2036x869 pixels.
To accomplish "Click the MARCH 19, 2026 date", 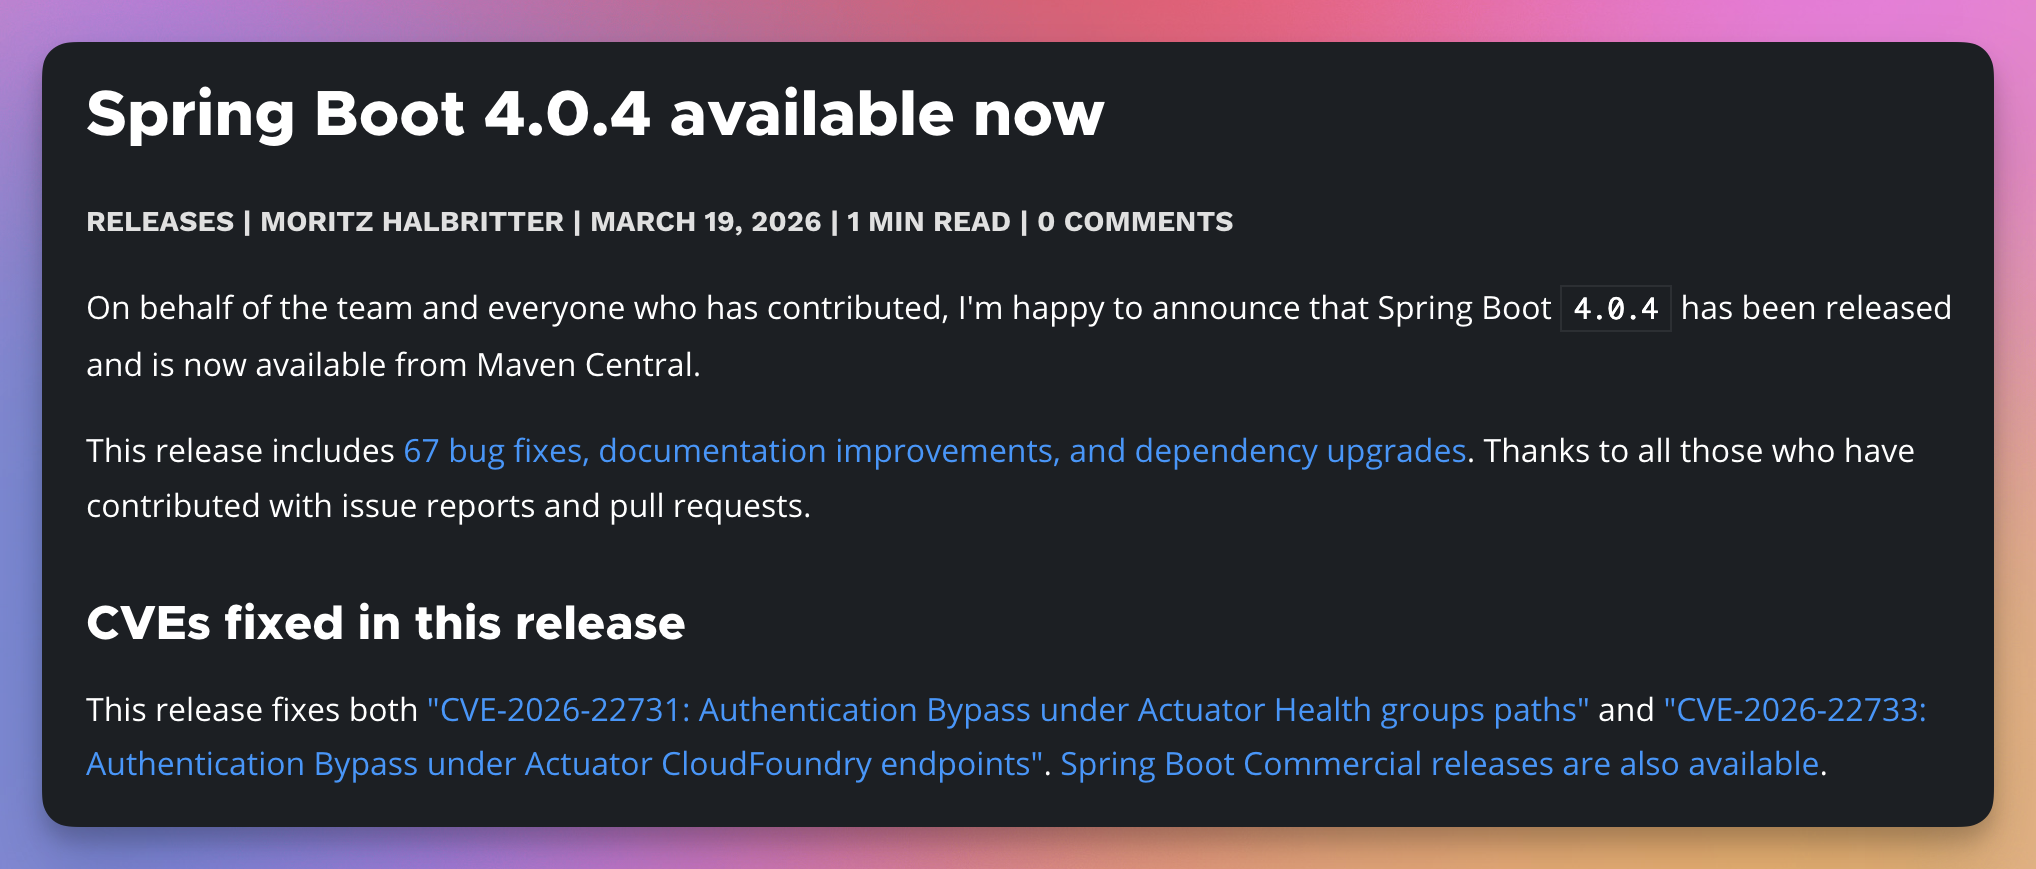I will tap(705, 222).
